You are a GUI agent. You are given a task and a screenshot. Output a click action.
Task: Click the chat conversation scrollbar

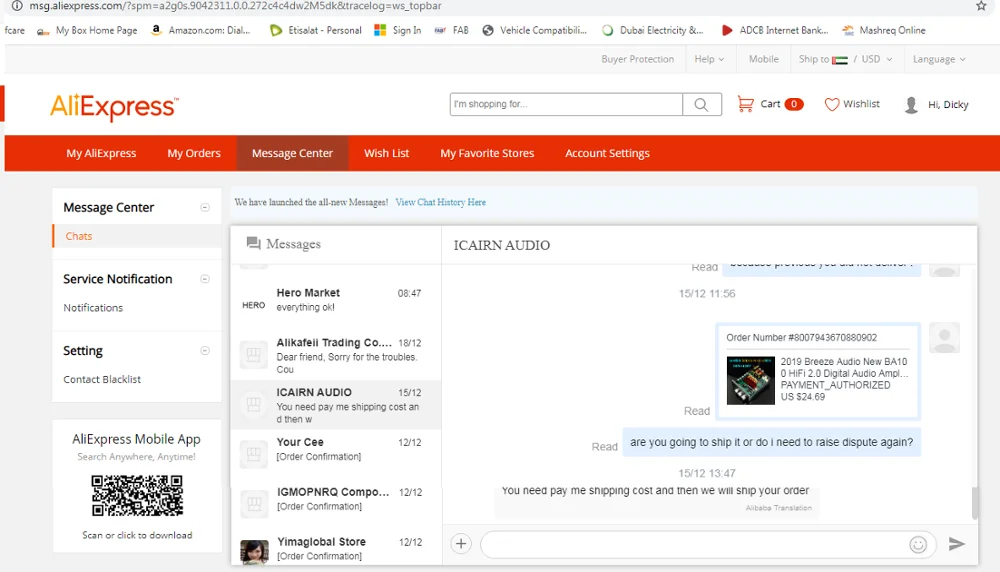pos(974,502)
